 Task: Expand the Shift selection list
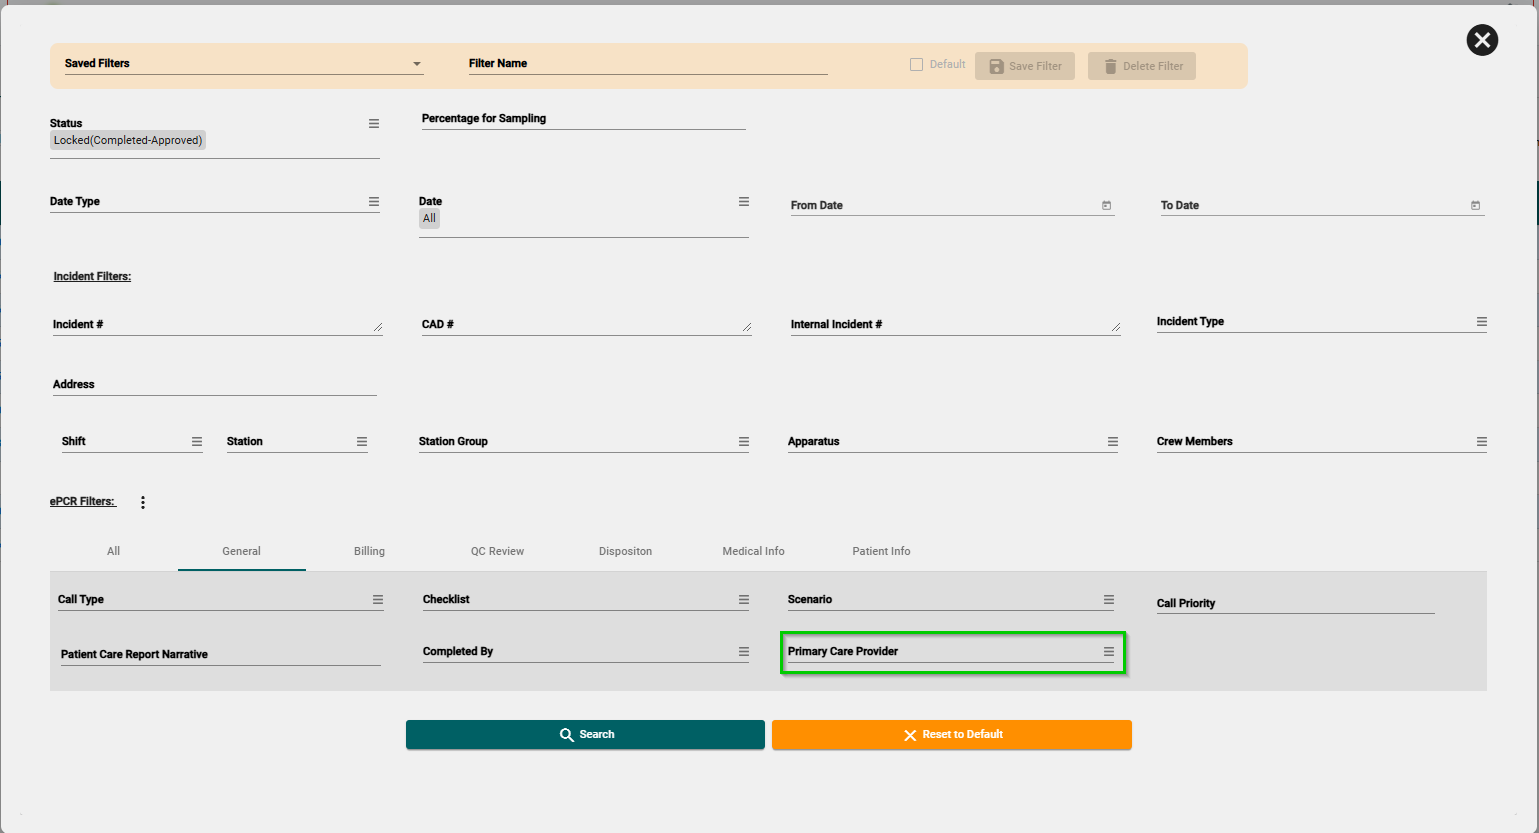[x=197, y=442]
